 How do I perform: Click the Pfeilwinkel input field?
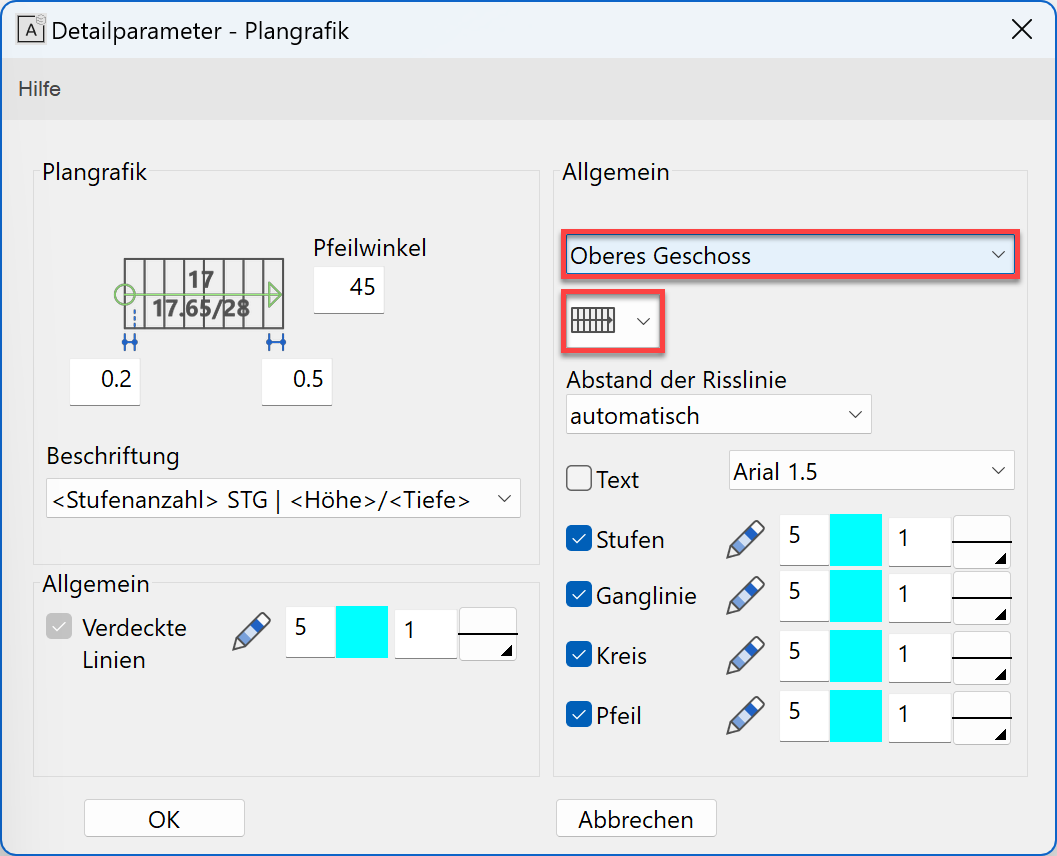(349, 288)
